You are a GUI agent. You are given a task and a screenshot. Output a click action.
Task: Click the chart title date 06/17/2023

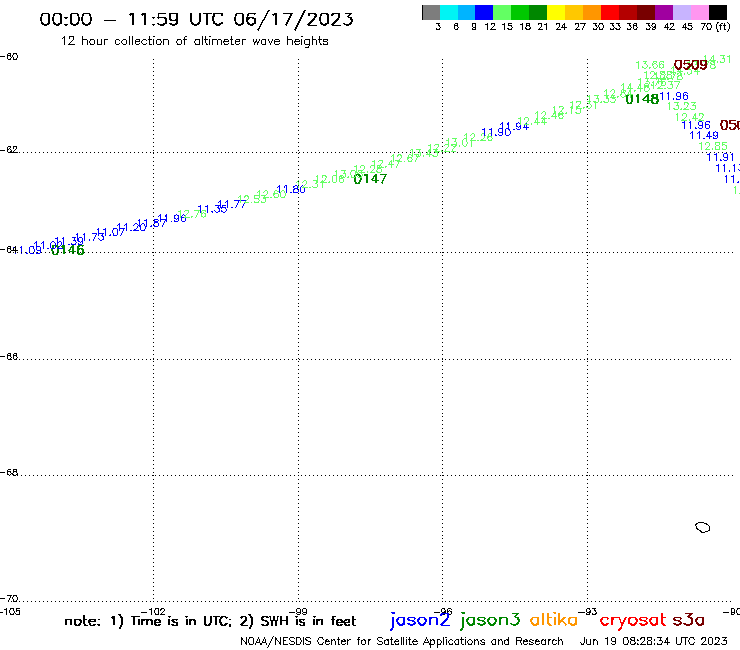[293, 19]
